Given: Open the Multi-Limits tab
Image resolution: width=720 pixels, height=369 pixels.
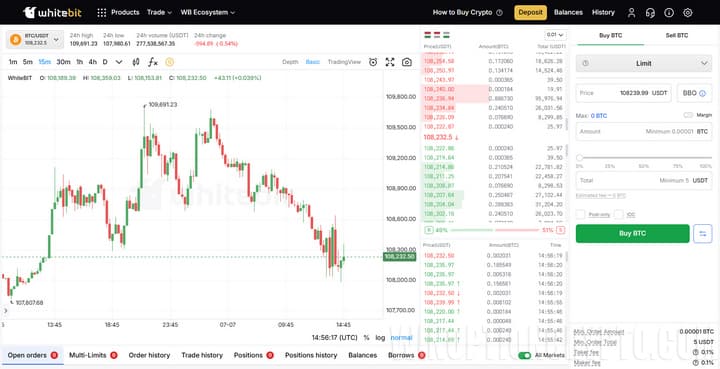Looking at the screenshot, I should tap(93, 355).
